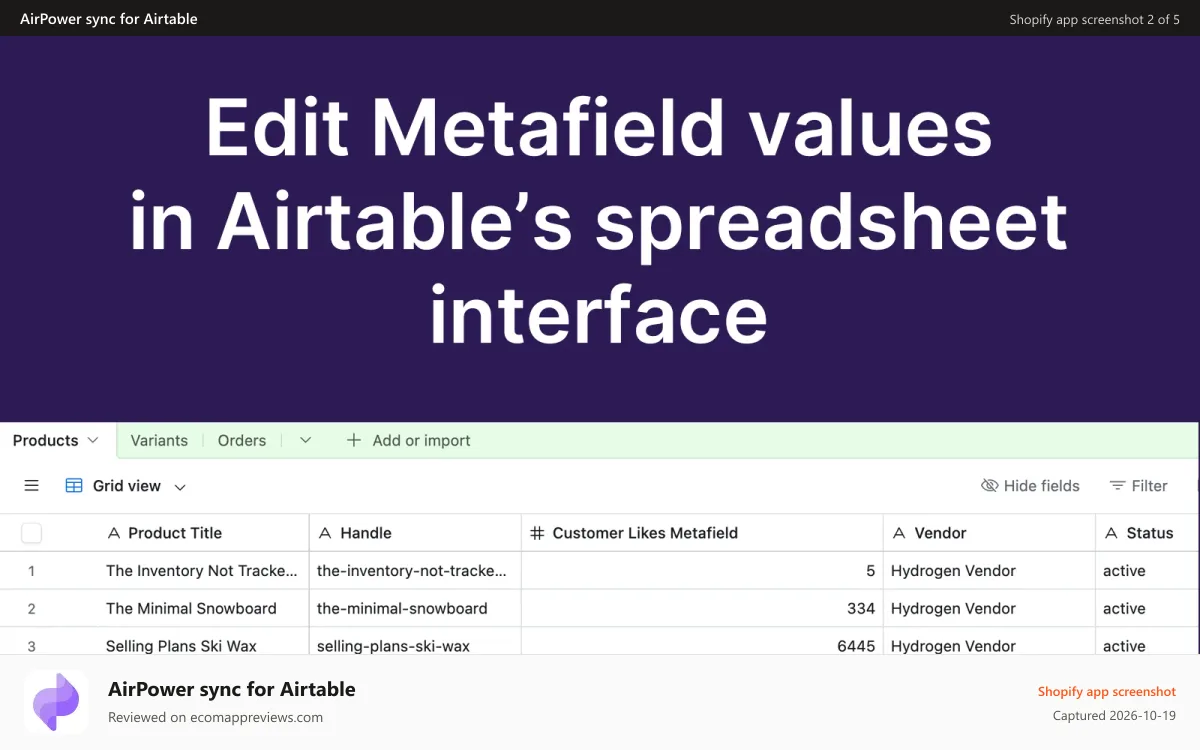Click Hydrogen Vendor in row 1
Screen dimensions: 1200x750
[953, 571]
